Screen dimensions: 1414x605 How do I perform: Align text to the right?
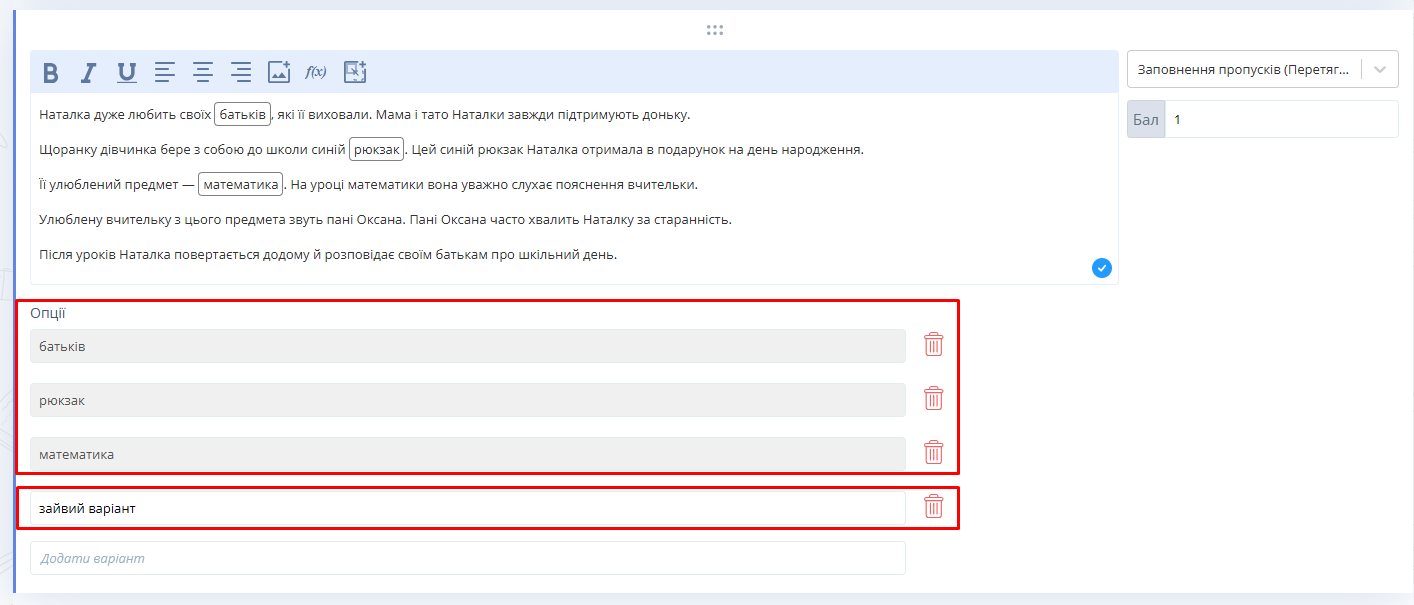click(241, 72)
